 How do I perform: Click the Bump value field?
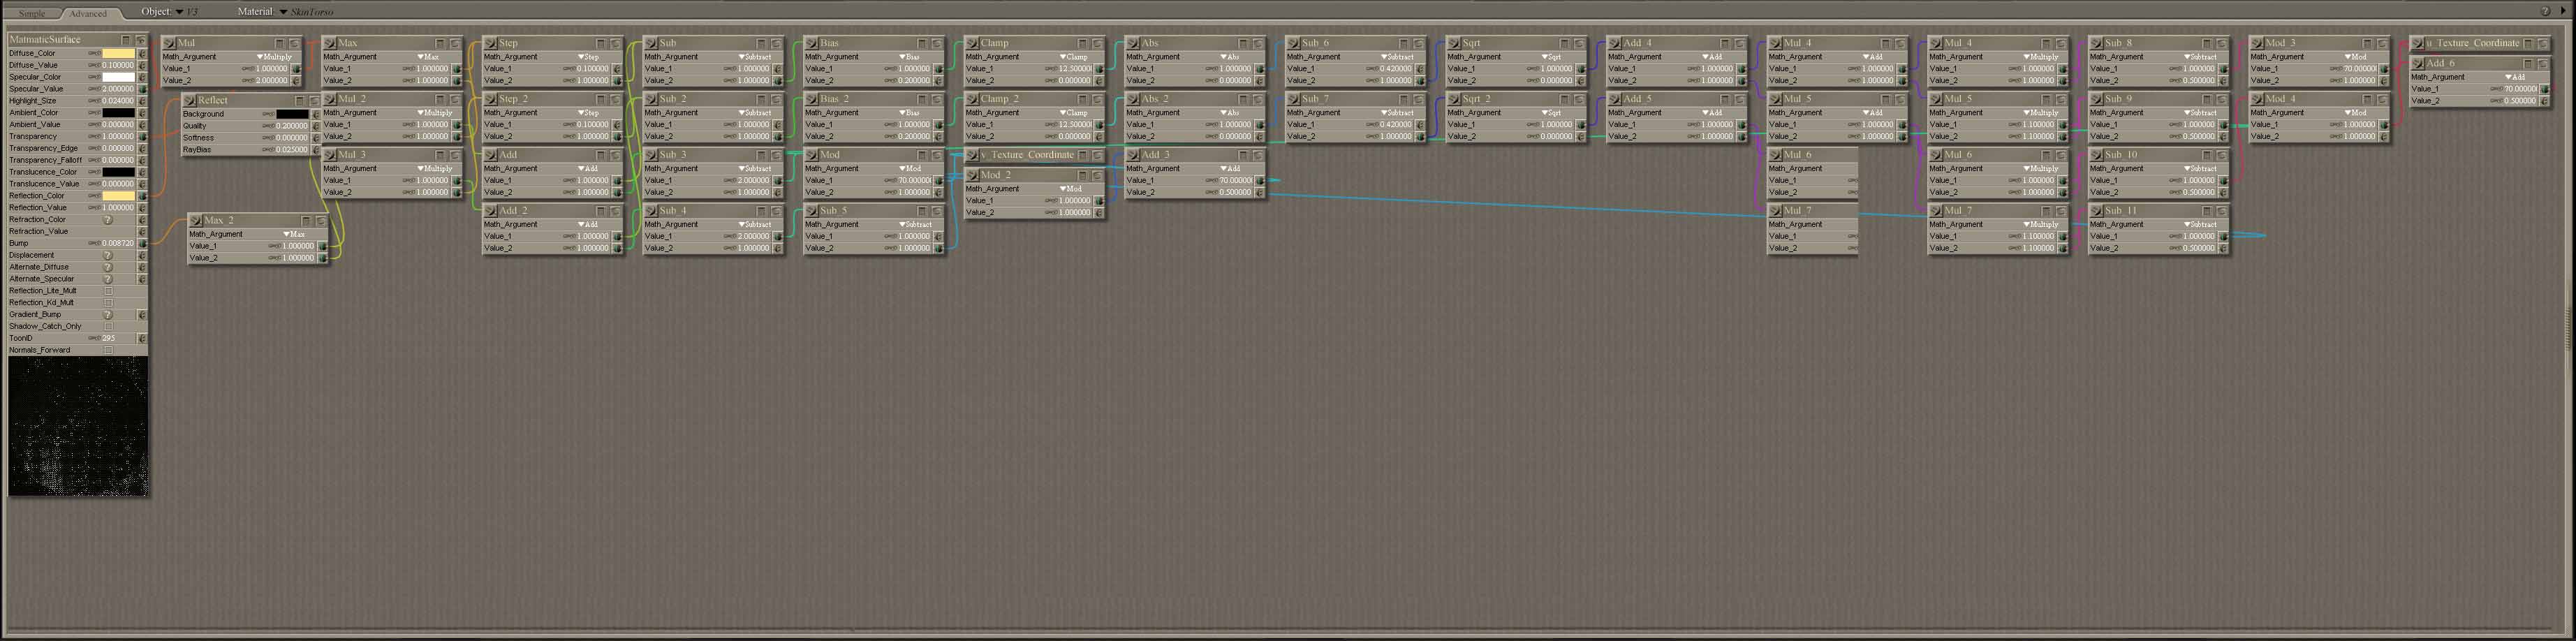pos(118,244)
